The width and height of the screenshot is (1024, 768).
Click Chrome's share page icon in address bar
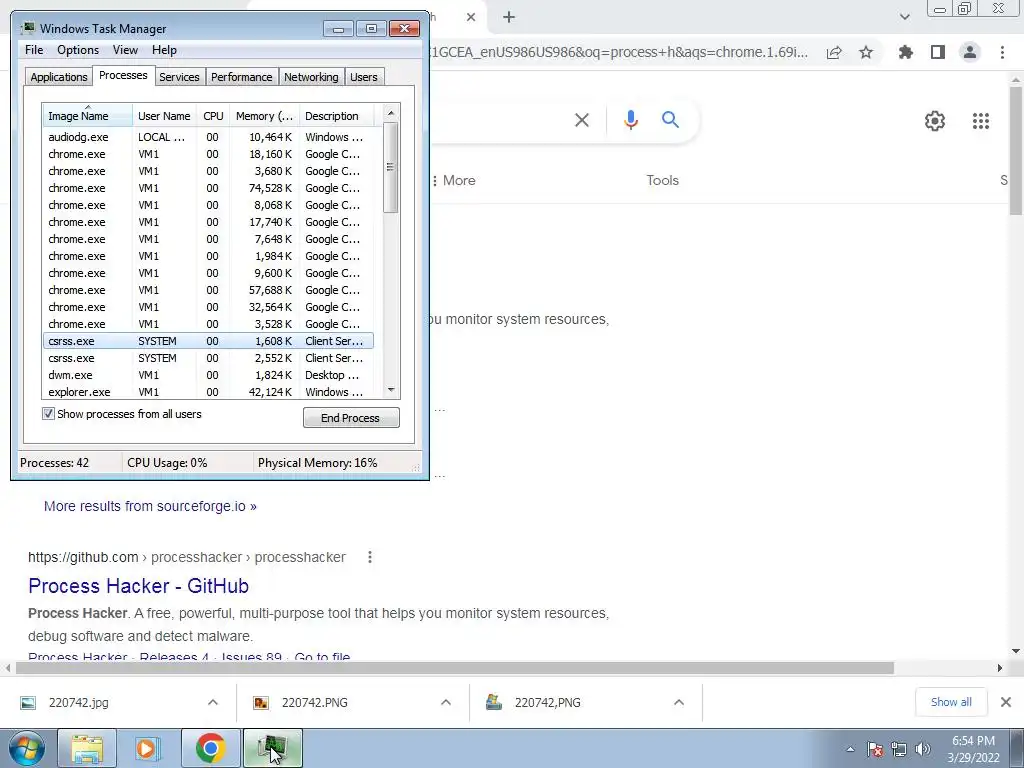834,53
